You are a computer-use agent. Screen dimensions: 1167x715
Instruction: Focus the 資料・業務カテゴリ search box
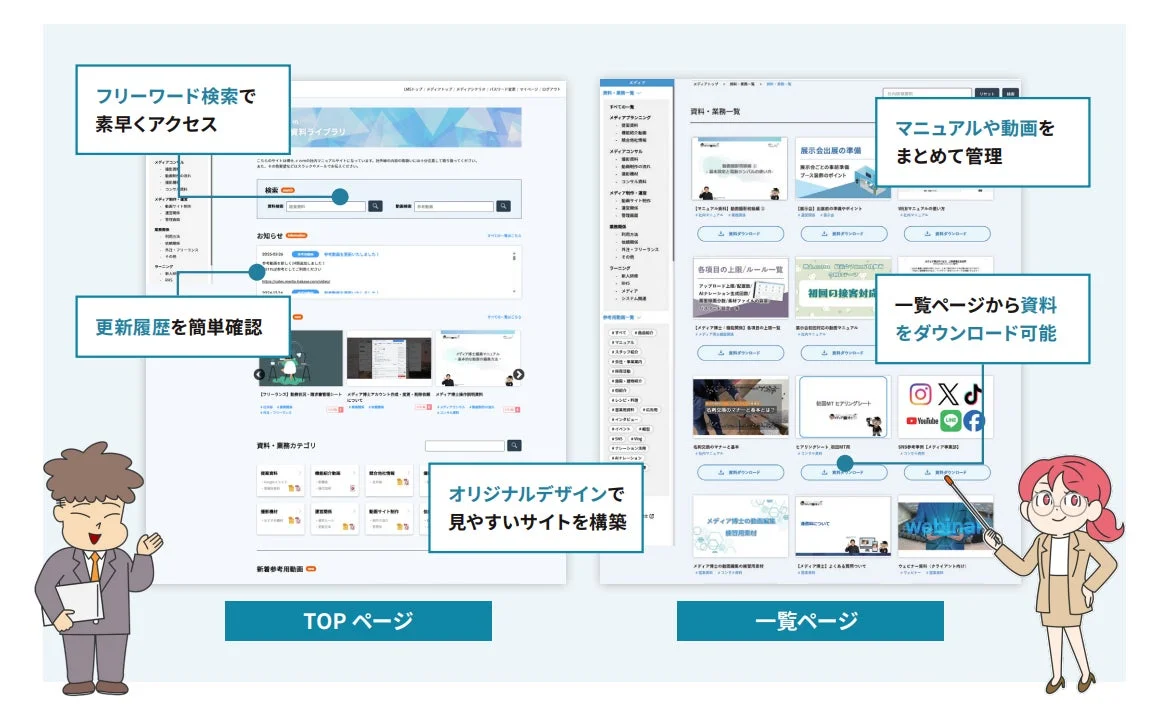(x=465, y=445)
